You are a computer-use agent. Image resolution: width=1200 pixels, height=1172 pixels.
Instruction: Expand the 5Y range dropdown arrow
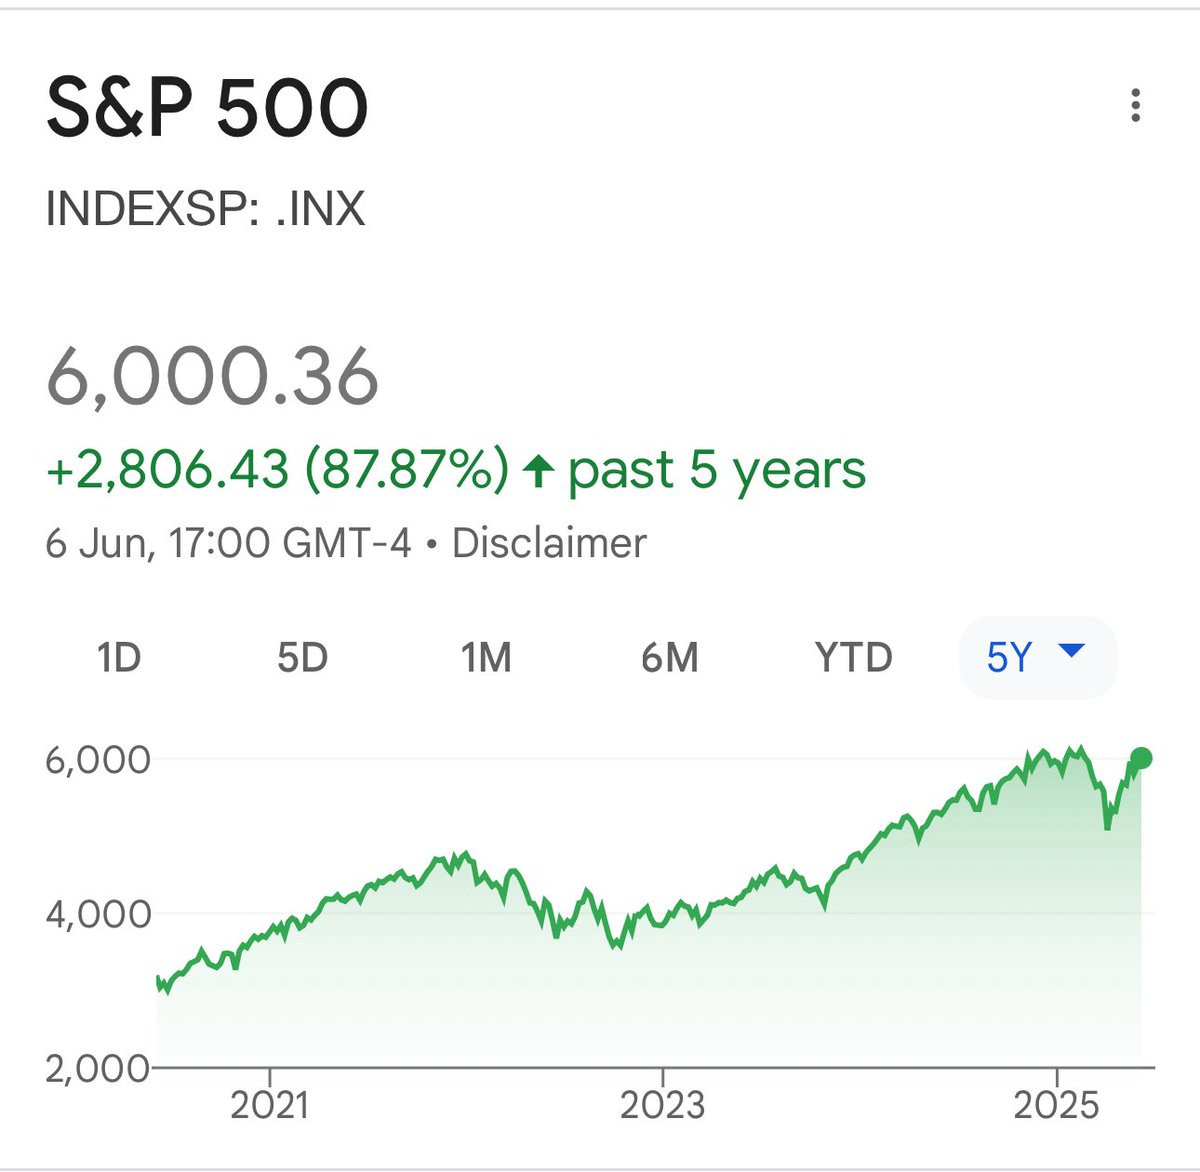pyautogui.click(x=1071, y=651)
